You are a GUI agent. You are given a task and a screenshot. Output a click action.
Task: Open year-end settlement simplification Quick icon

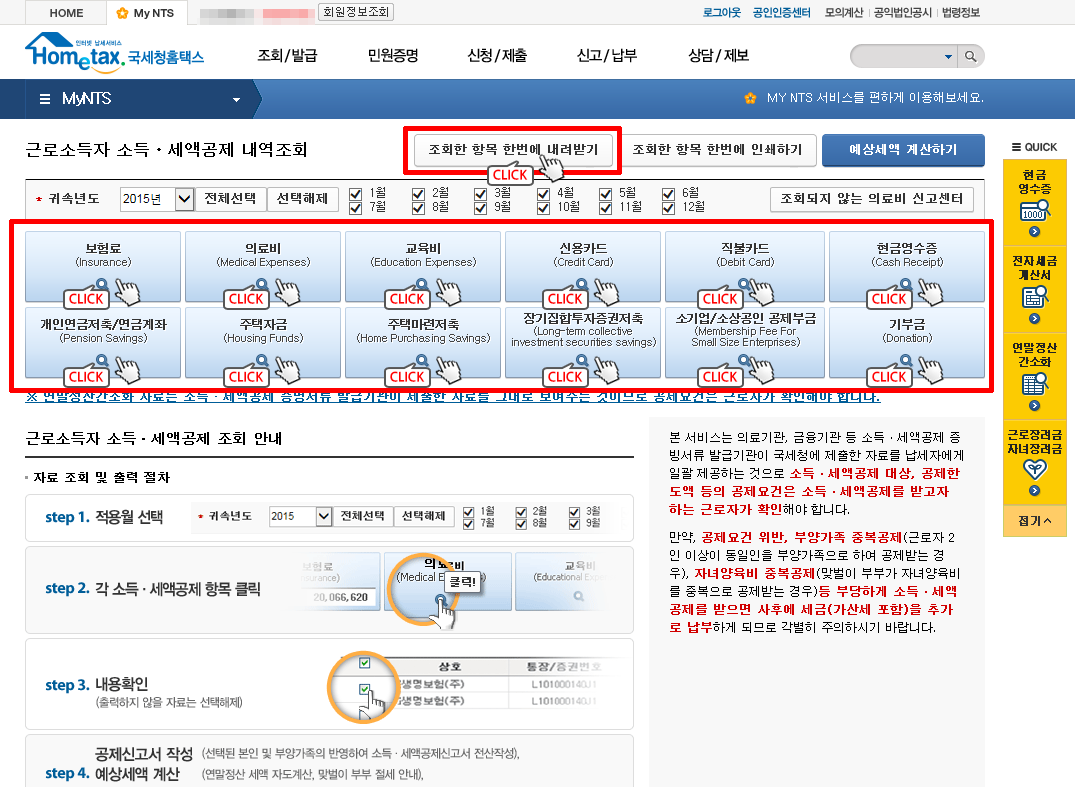coord(1034,383)
